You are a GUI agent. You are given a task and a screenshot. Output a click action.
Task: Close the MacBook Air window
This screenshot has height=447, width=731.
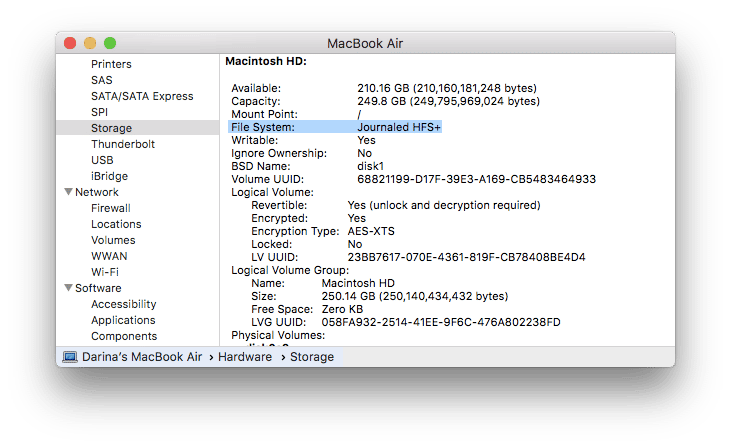[70, 43]
